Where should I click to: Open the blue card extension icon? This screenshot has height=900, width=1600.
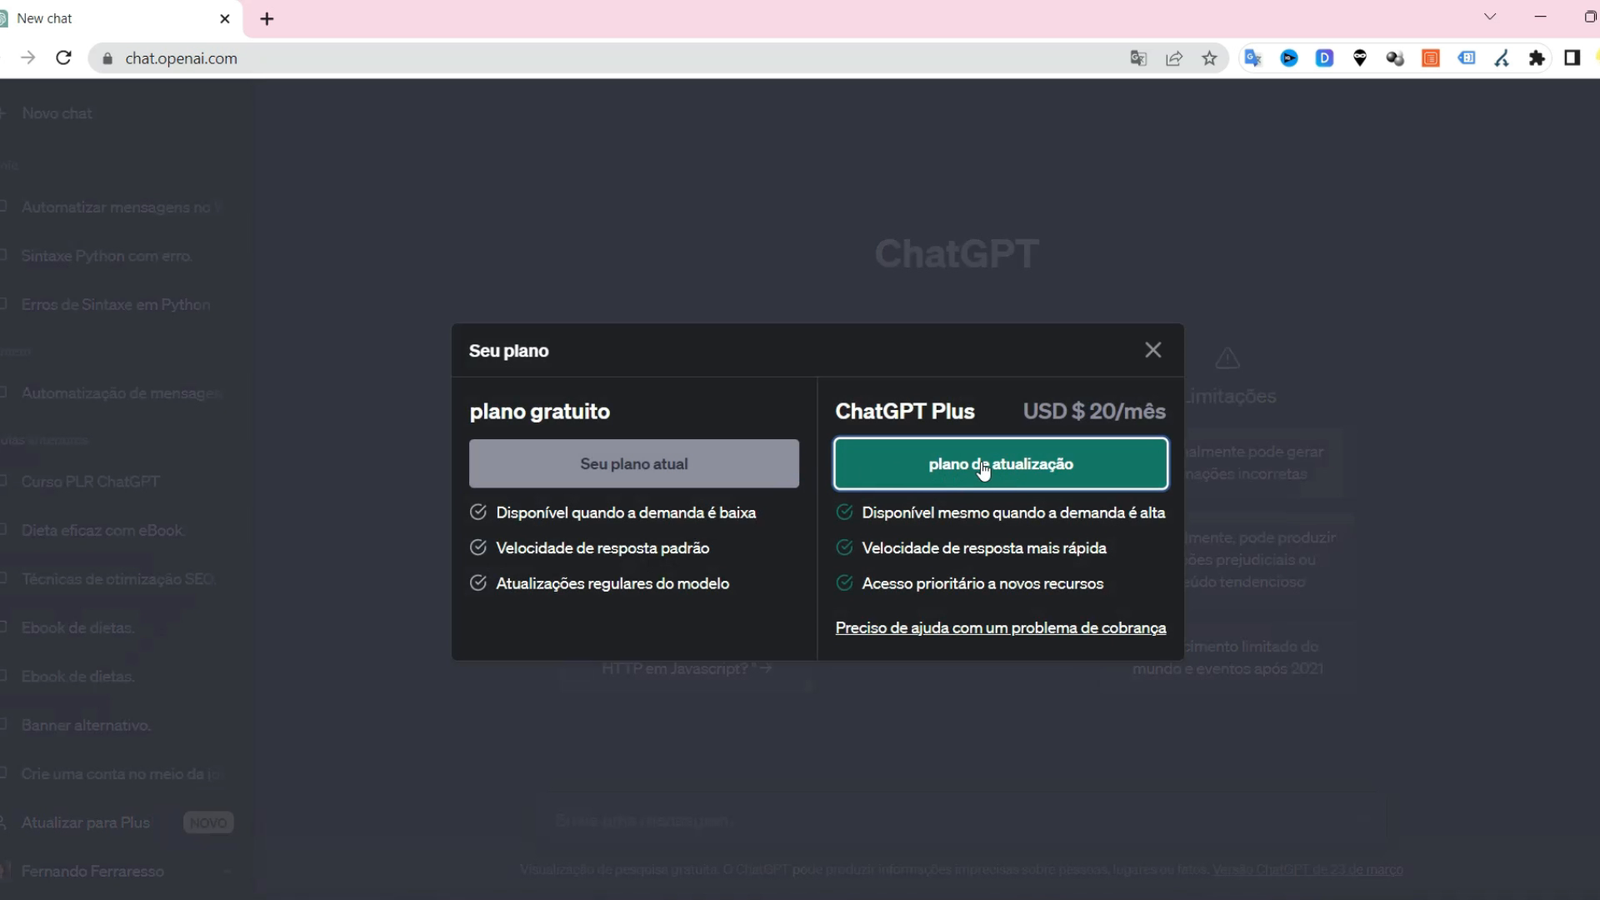tap(1467, 58)
